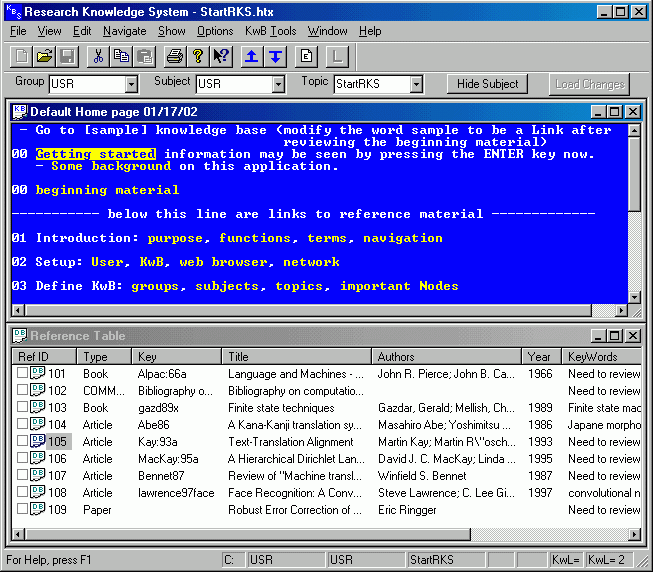The width and height of the screenshot is (653, 572).
Task: Click the home page horizontal scrollbar thumb
Action: click(308, 311)
